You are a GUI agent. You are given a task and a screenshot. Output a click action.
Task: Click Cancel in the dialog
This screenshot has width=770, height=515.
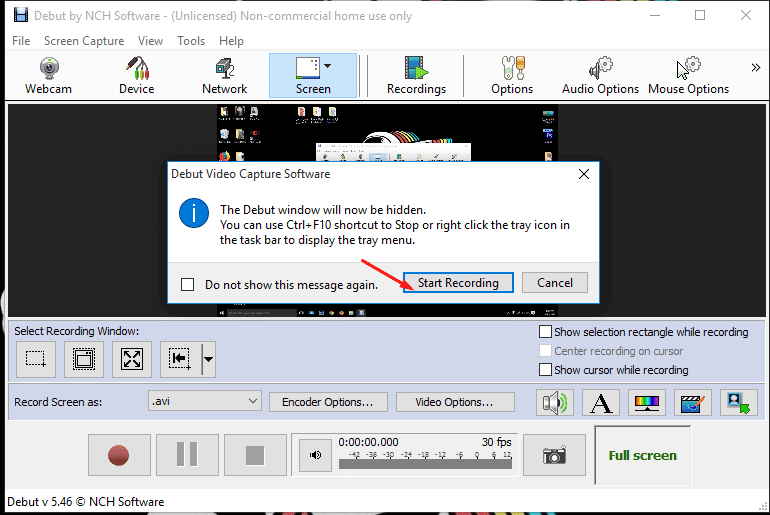coord(555,283)
